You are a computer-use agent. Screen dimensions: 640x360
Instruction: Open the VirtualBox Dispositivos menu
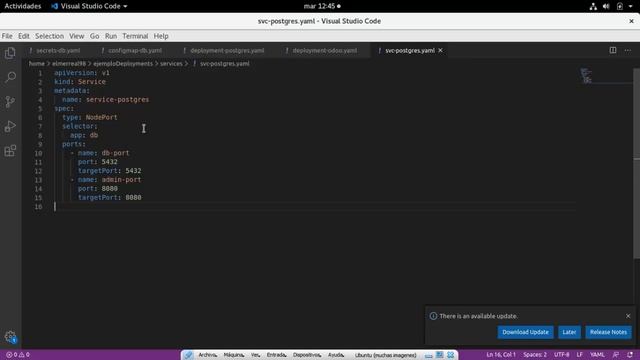coord(307,355)
